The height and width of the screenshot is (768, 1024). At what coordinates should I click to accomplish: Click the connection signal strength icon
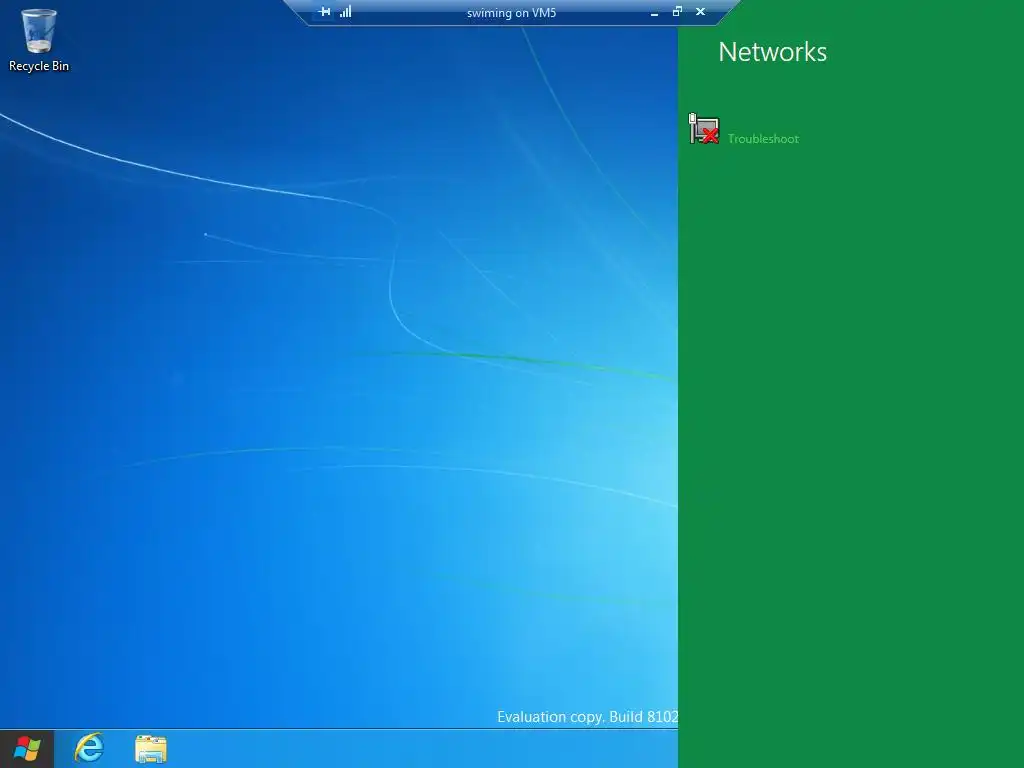pyautogui.click(x=345, y=11)
